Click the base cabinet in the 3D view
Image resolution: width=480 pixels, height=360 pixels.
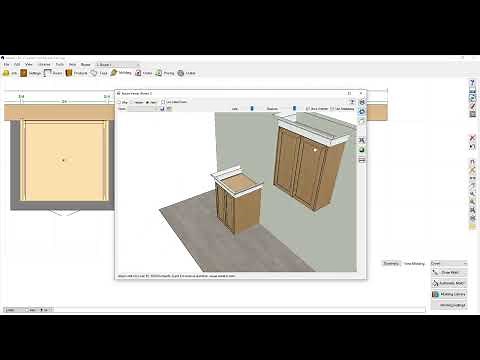(237, 202)
